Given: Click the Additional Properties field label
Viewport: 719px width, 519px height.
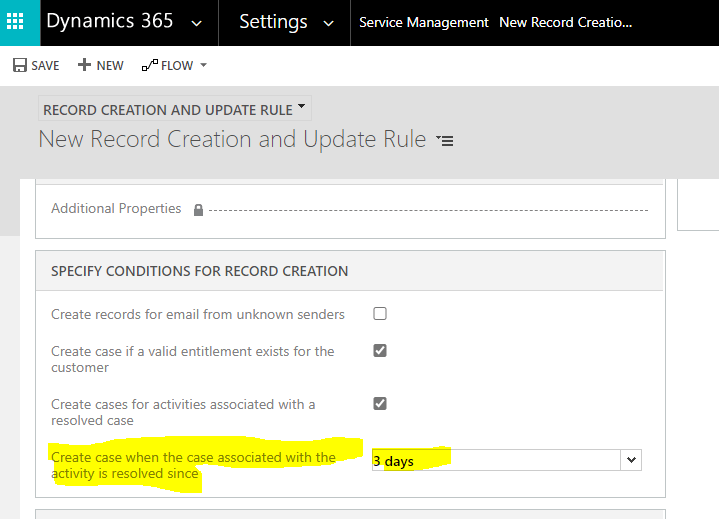Looking at the screenshot, I should point(116,209).
